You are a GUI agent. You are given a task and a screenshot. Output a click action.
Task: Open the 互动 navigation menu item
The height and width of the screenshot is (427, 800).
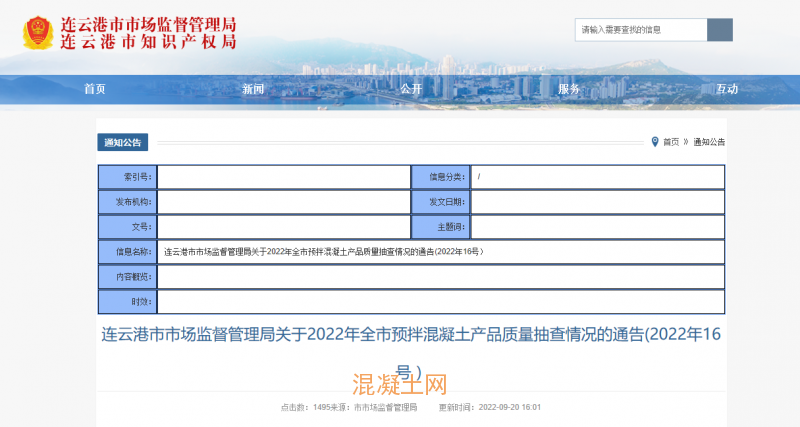click(x=726, y=89)
